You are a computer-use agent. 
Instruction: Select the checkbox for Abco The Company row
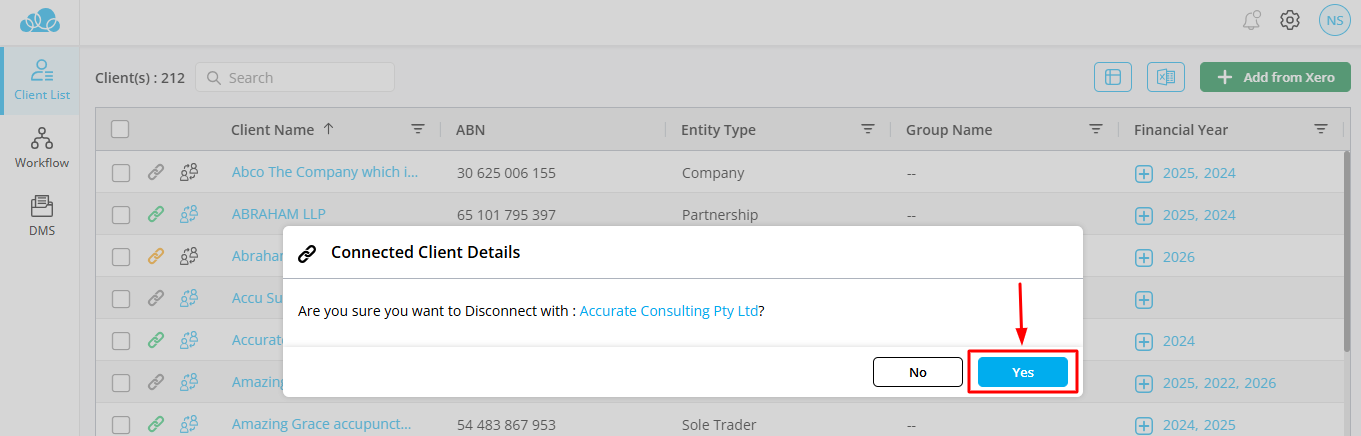(x=121, y=173)
